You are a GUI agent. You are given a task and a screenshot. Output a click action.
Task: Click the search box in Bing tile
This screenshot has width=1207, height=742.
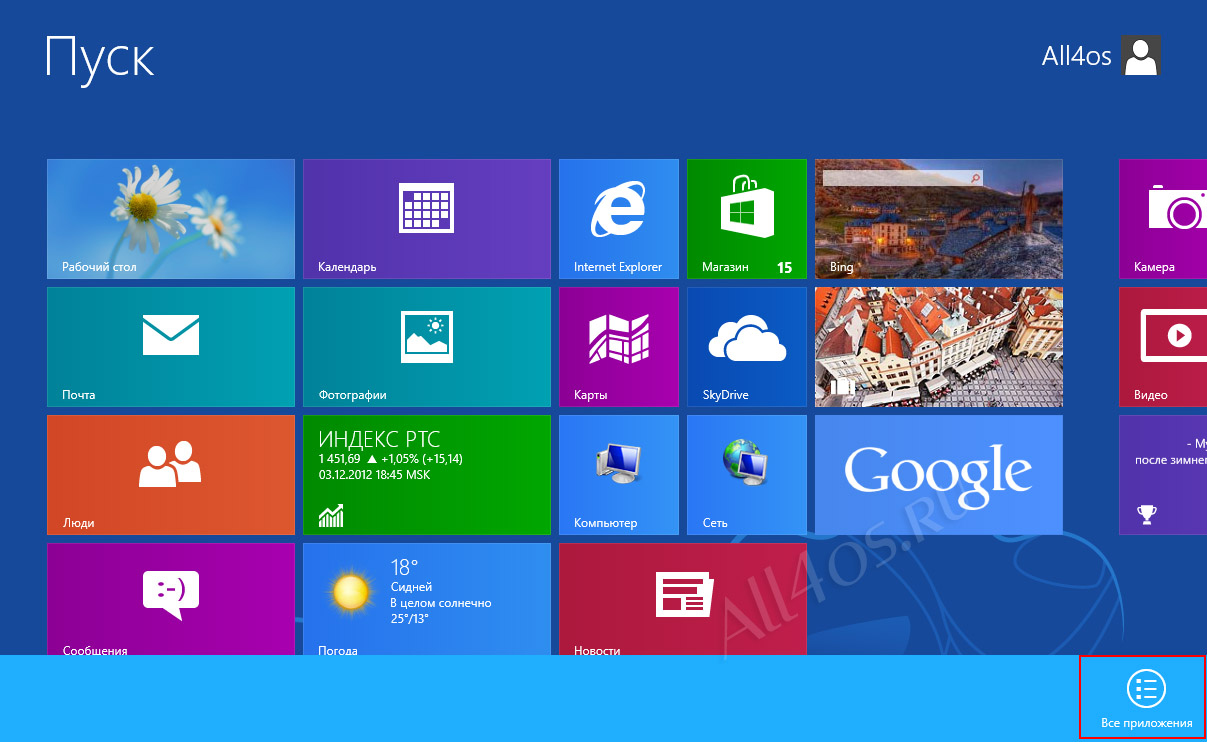click(x=902, y=178)
